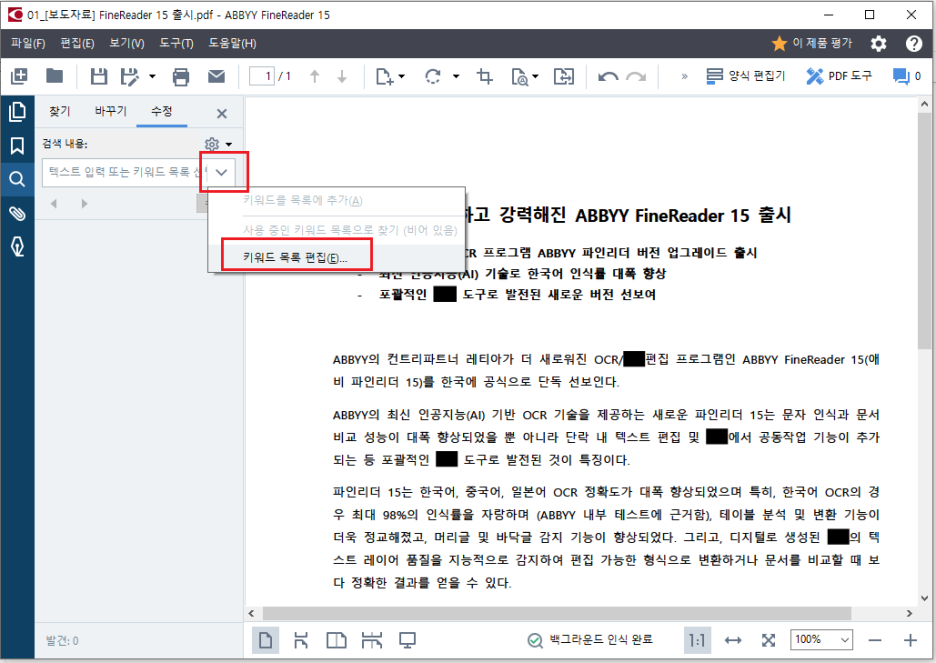Open search options gear dropdown

coord(218,144)
